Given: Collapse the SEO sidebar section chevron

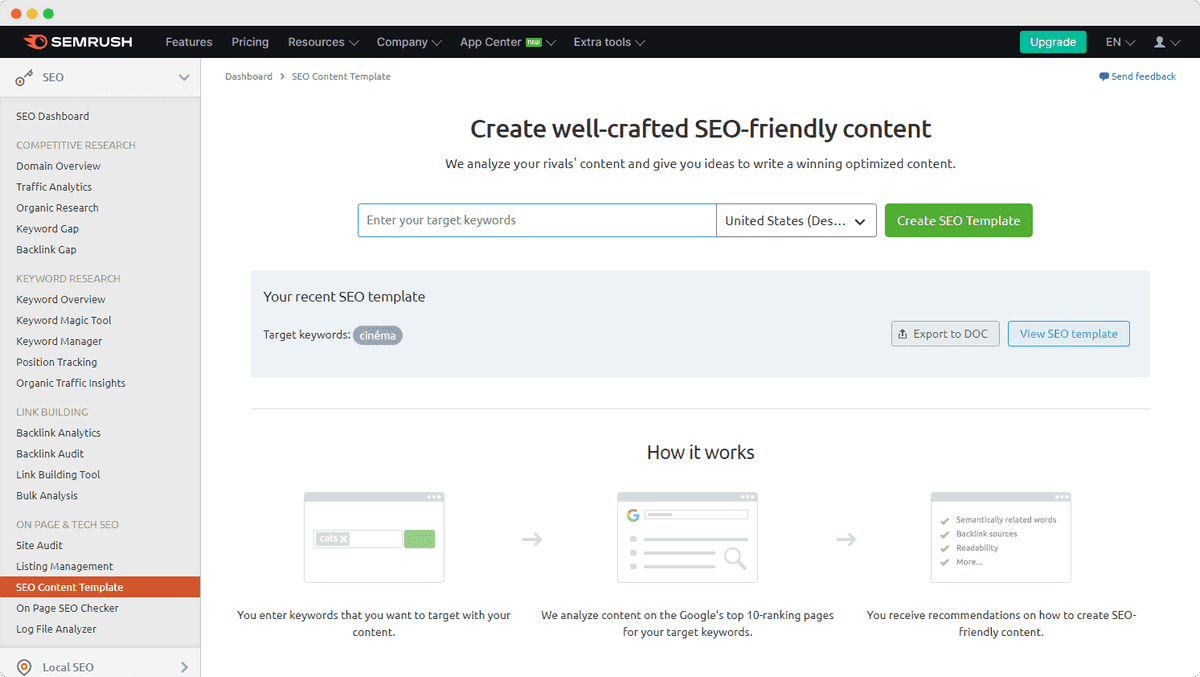Looking at the screenshot, I should [184, 77].
